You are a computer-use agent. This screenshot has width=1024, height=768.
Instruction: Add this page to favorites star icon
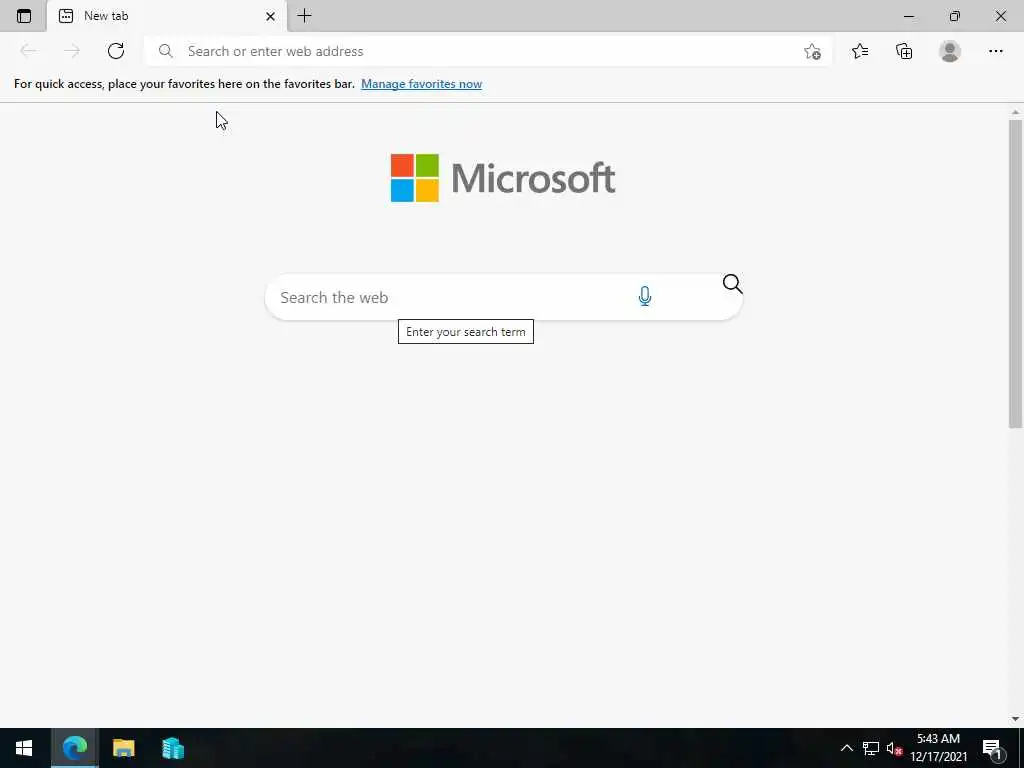(812, 52)
